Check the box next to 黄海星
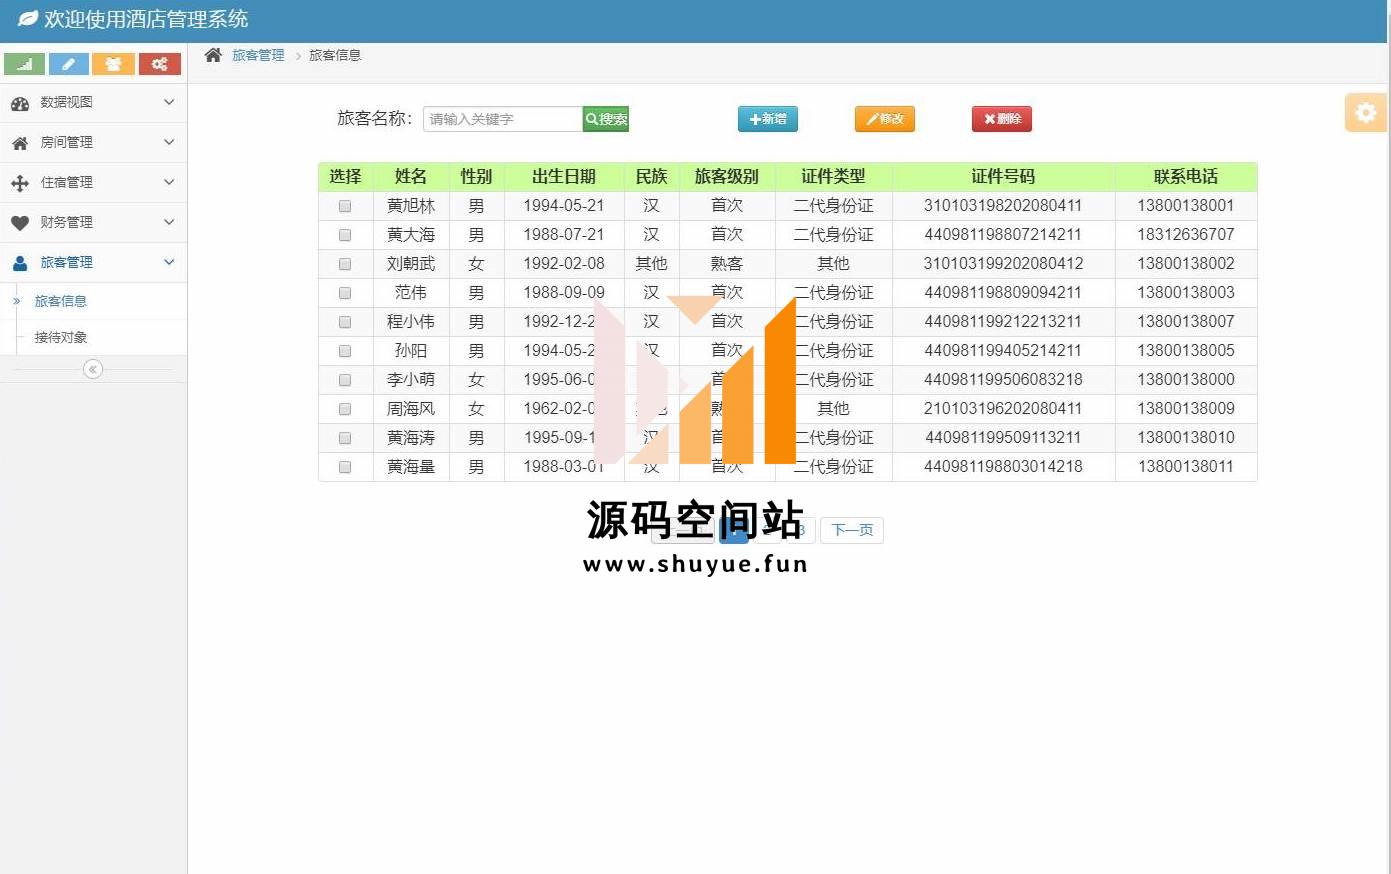The width and height of the screenshot is (1391, 874). pos(345,467)
